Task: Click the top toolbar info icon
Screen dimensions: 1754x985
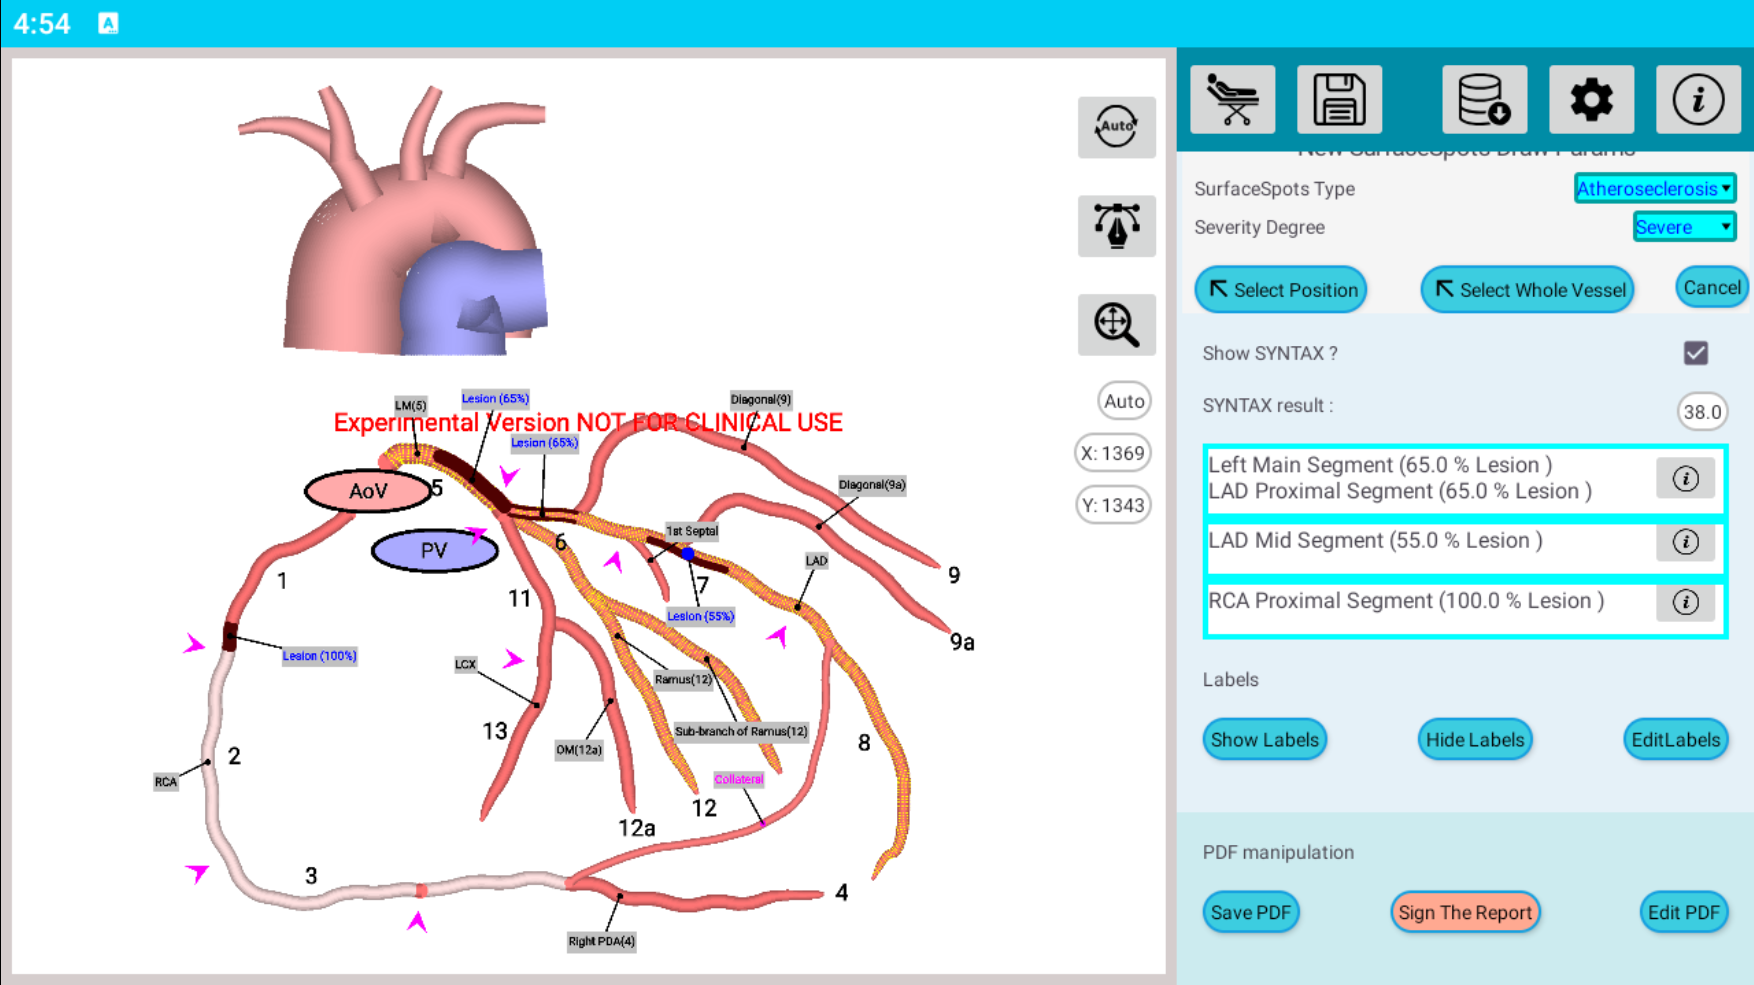Action: (1697, 100)
